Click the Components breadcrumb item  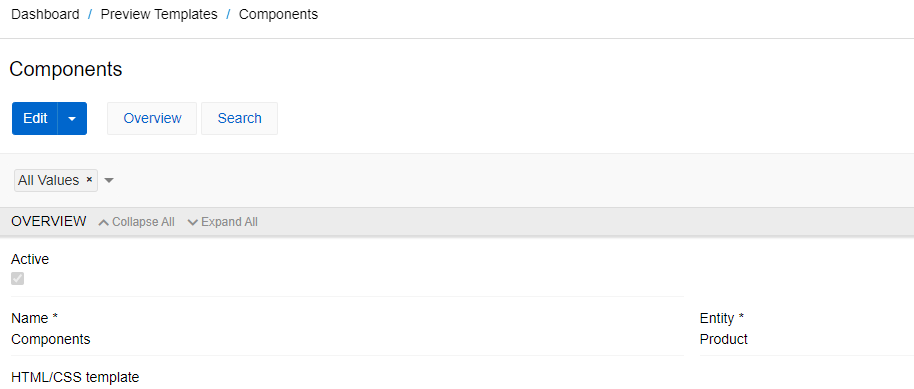click(279, 15)
